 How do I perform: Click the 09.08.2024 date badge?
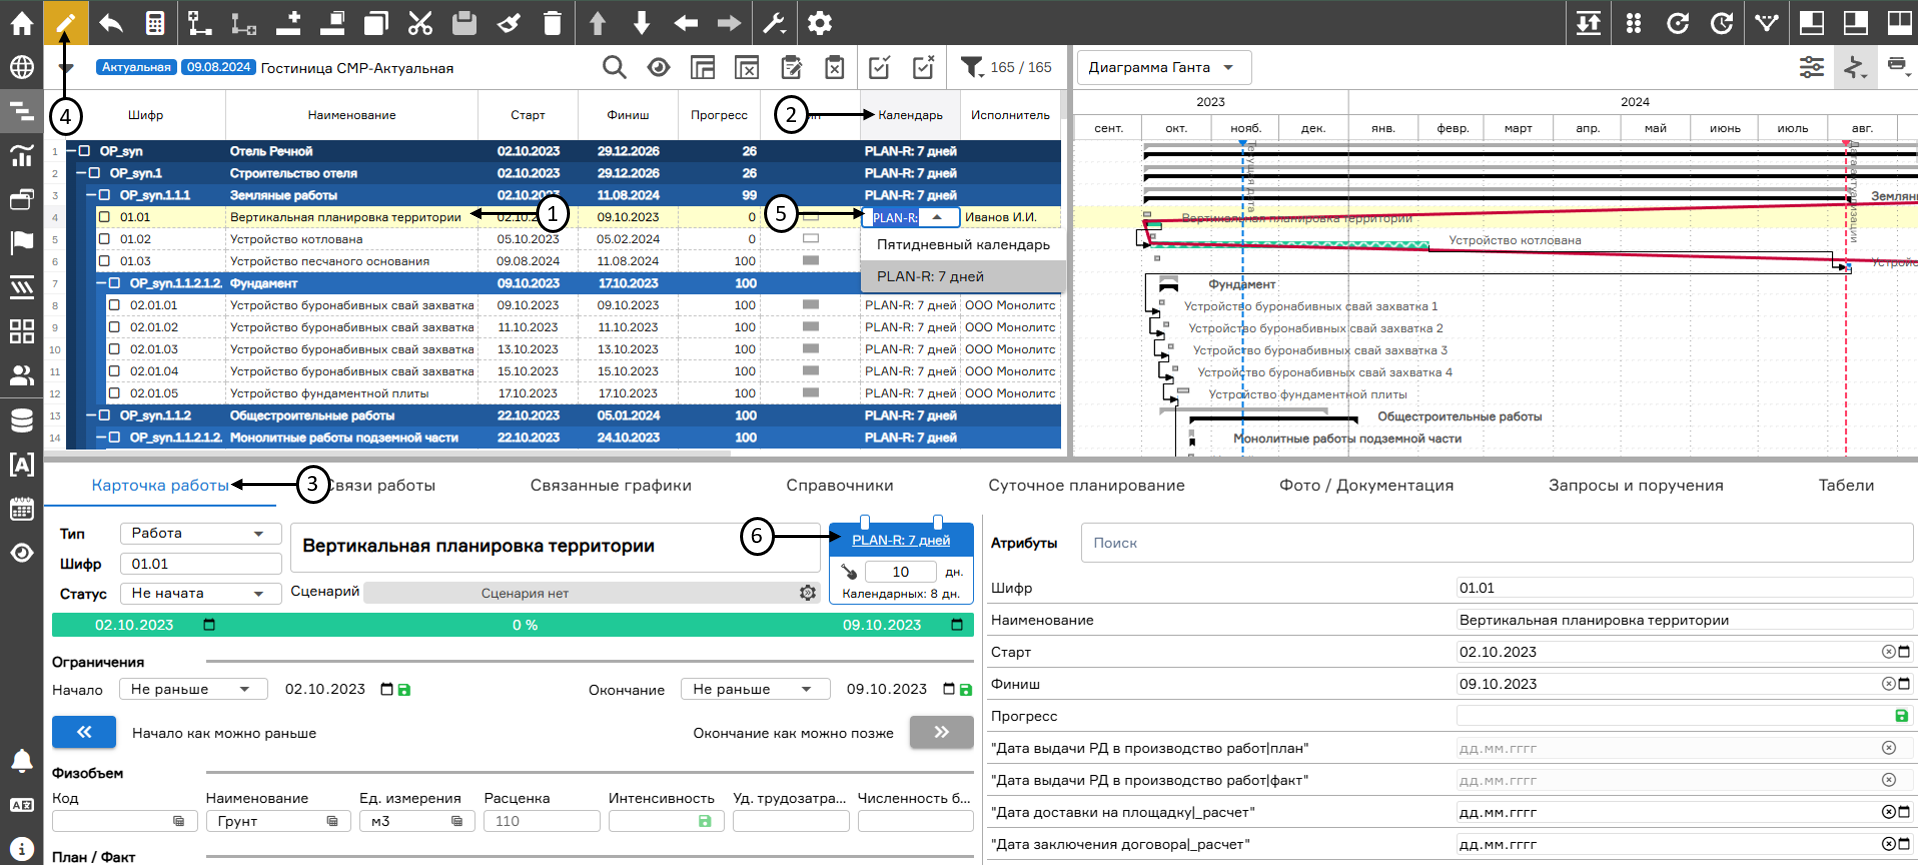tap(219, 67)
